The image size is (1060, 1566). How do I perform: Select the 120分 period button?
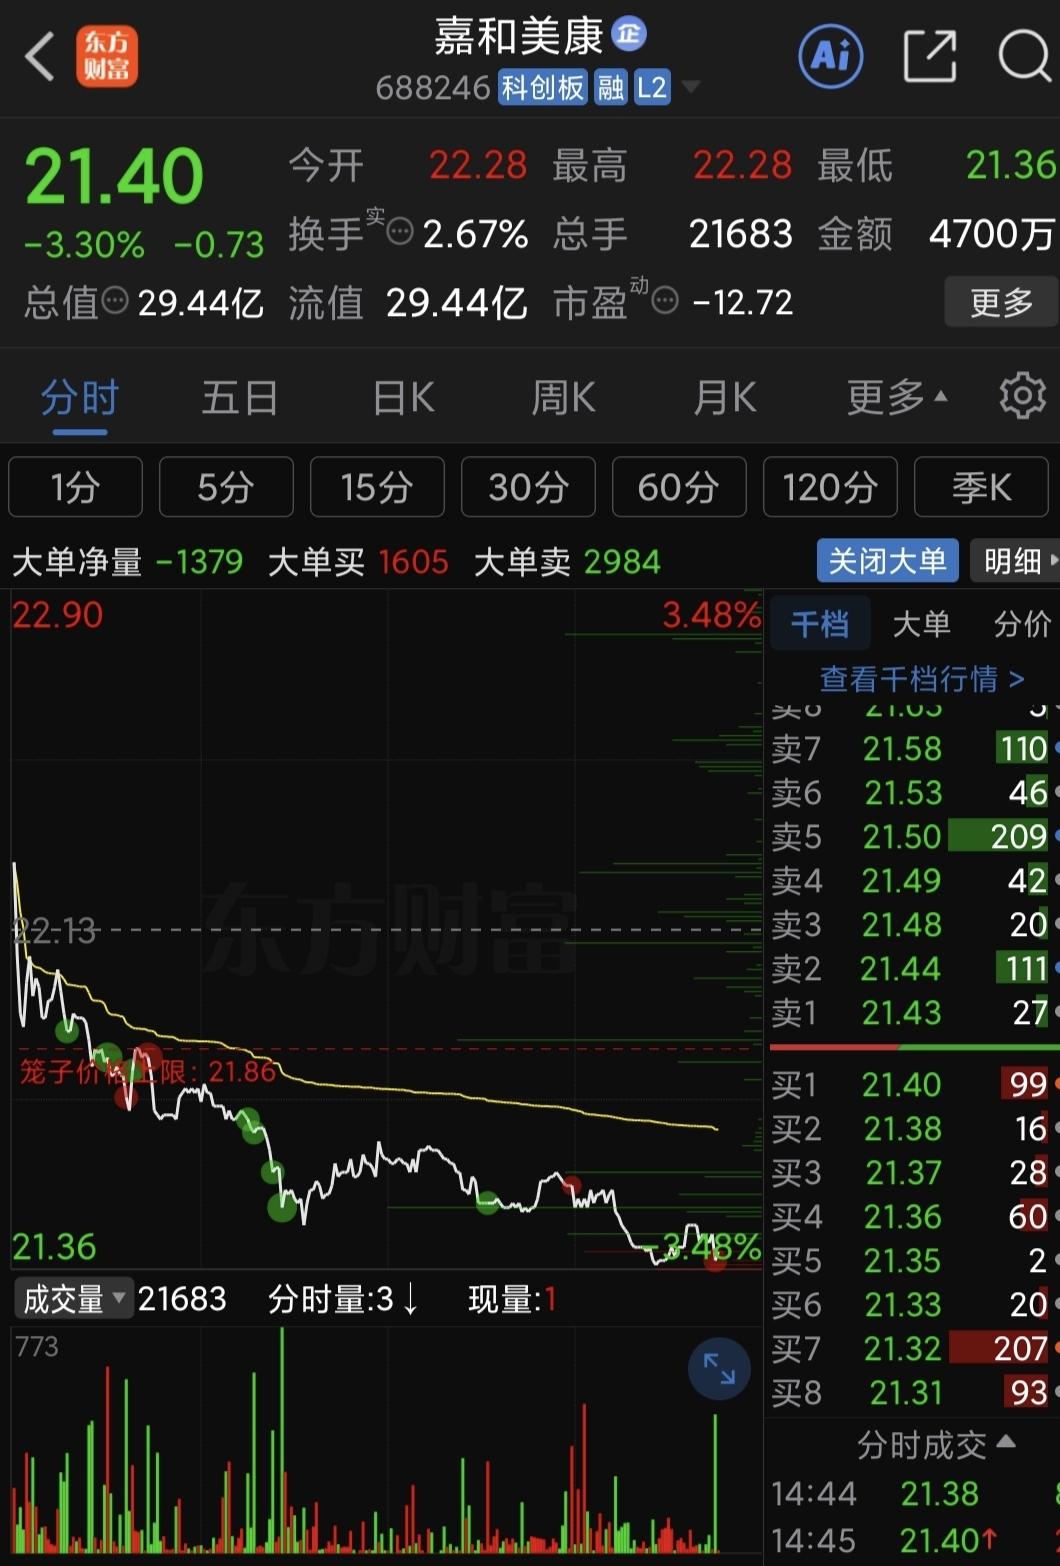point(830,487)
